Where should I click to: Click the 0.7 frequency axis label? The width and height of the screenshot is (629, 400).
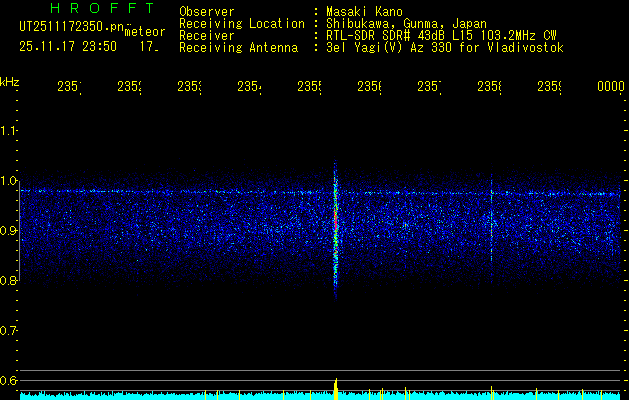(x=8, y=331)
